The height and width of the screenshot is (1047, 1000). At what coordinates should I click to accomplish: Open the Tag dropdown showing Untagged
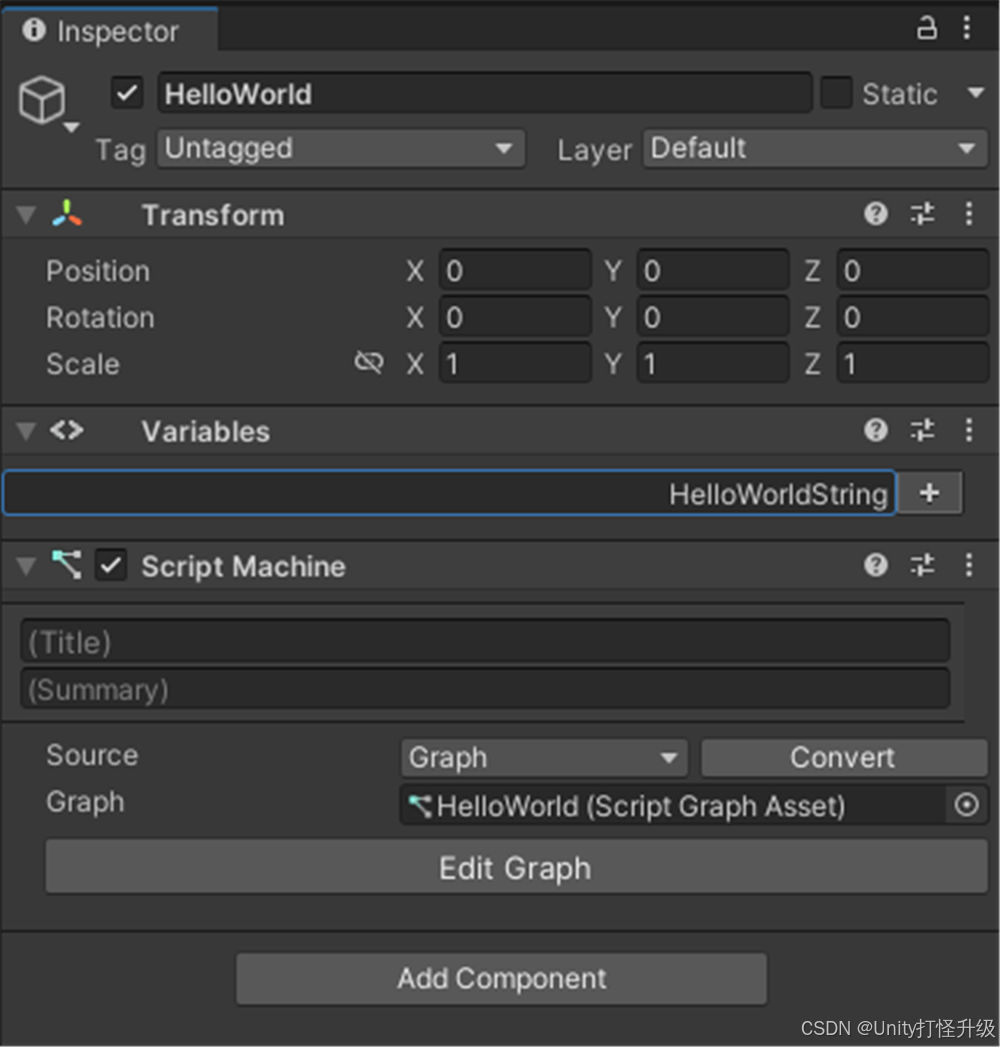pos(341,148)
